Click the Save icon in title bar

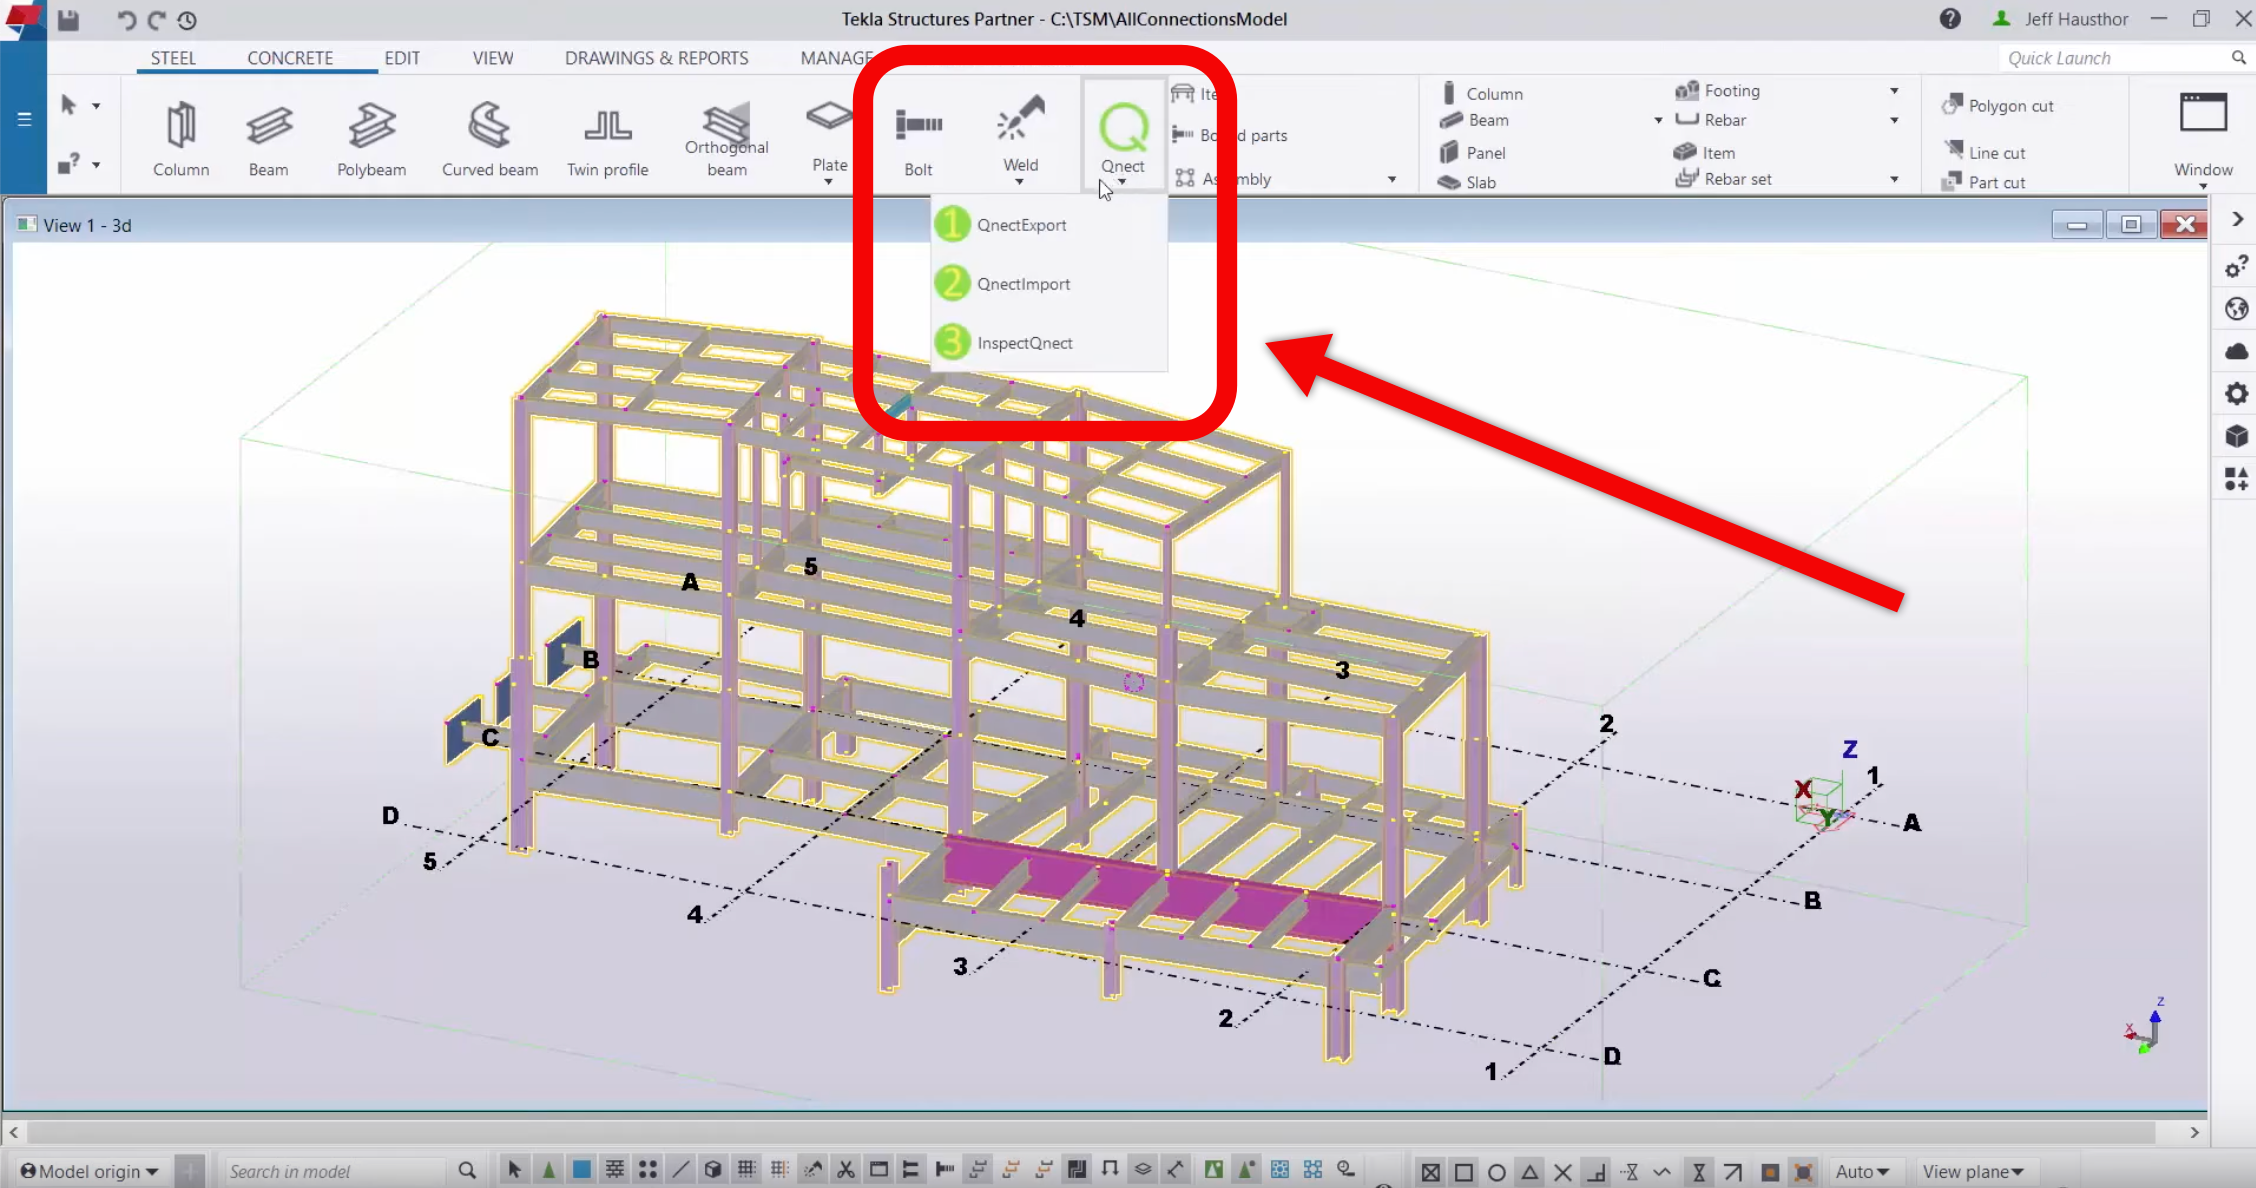click(68, 20)
